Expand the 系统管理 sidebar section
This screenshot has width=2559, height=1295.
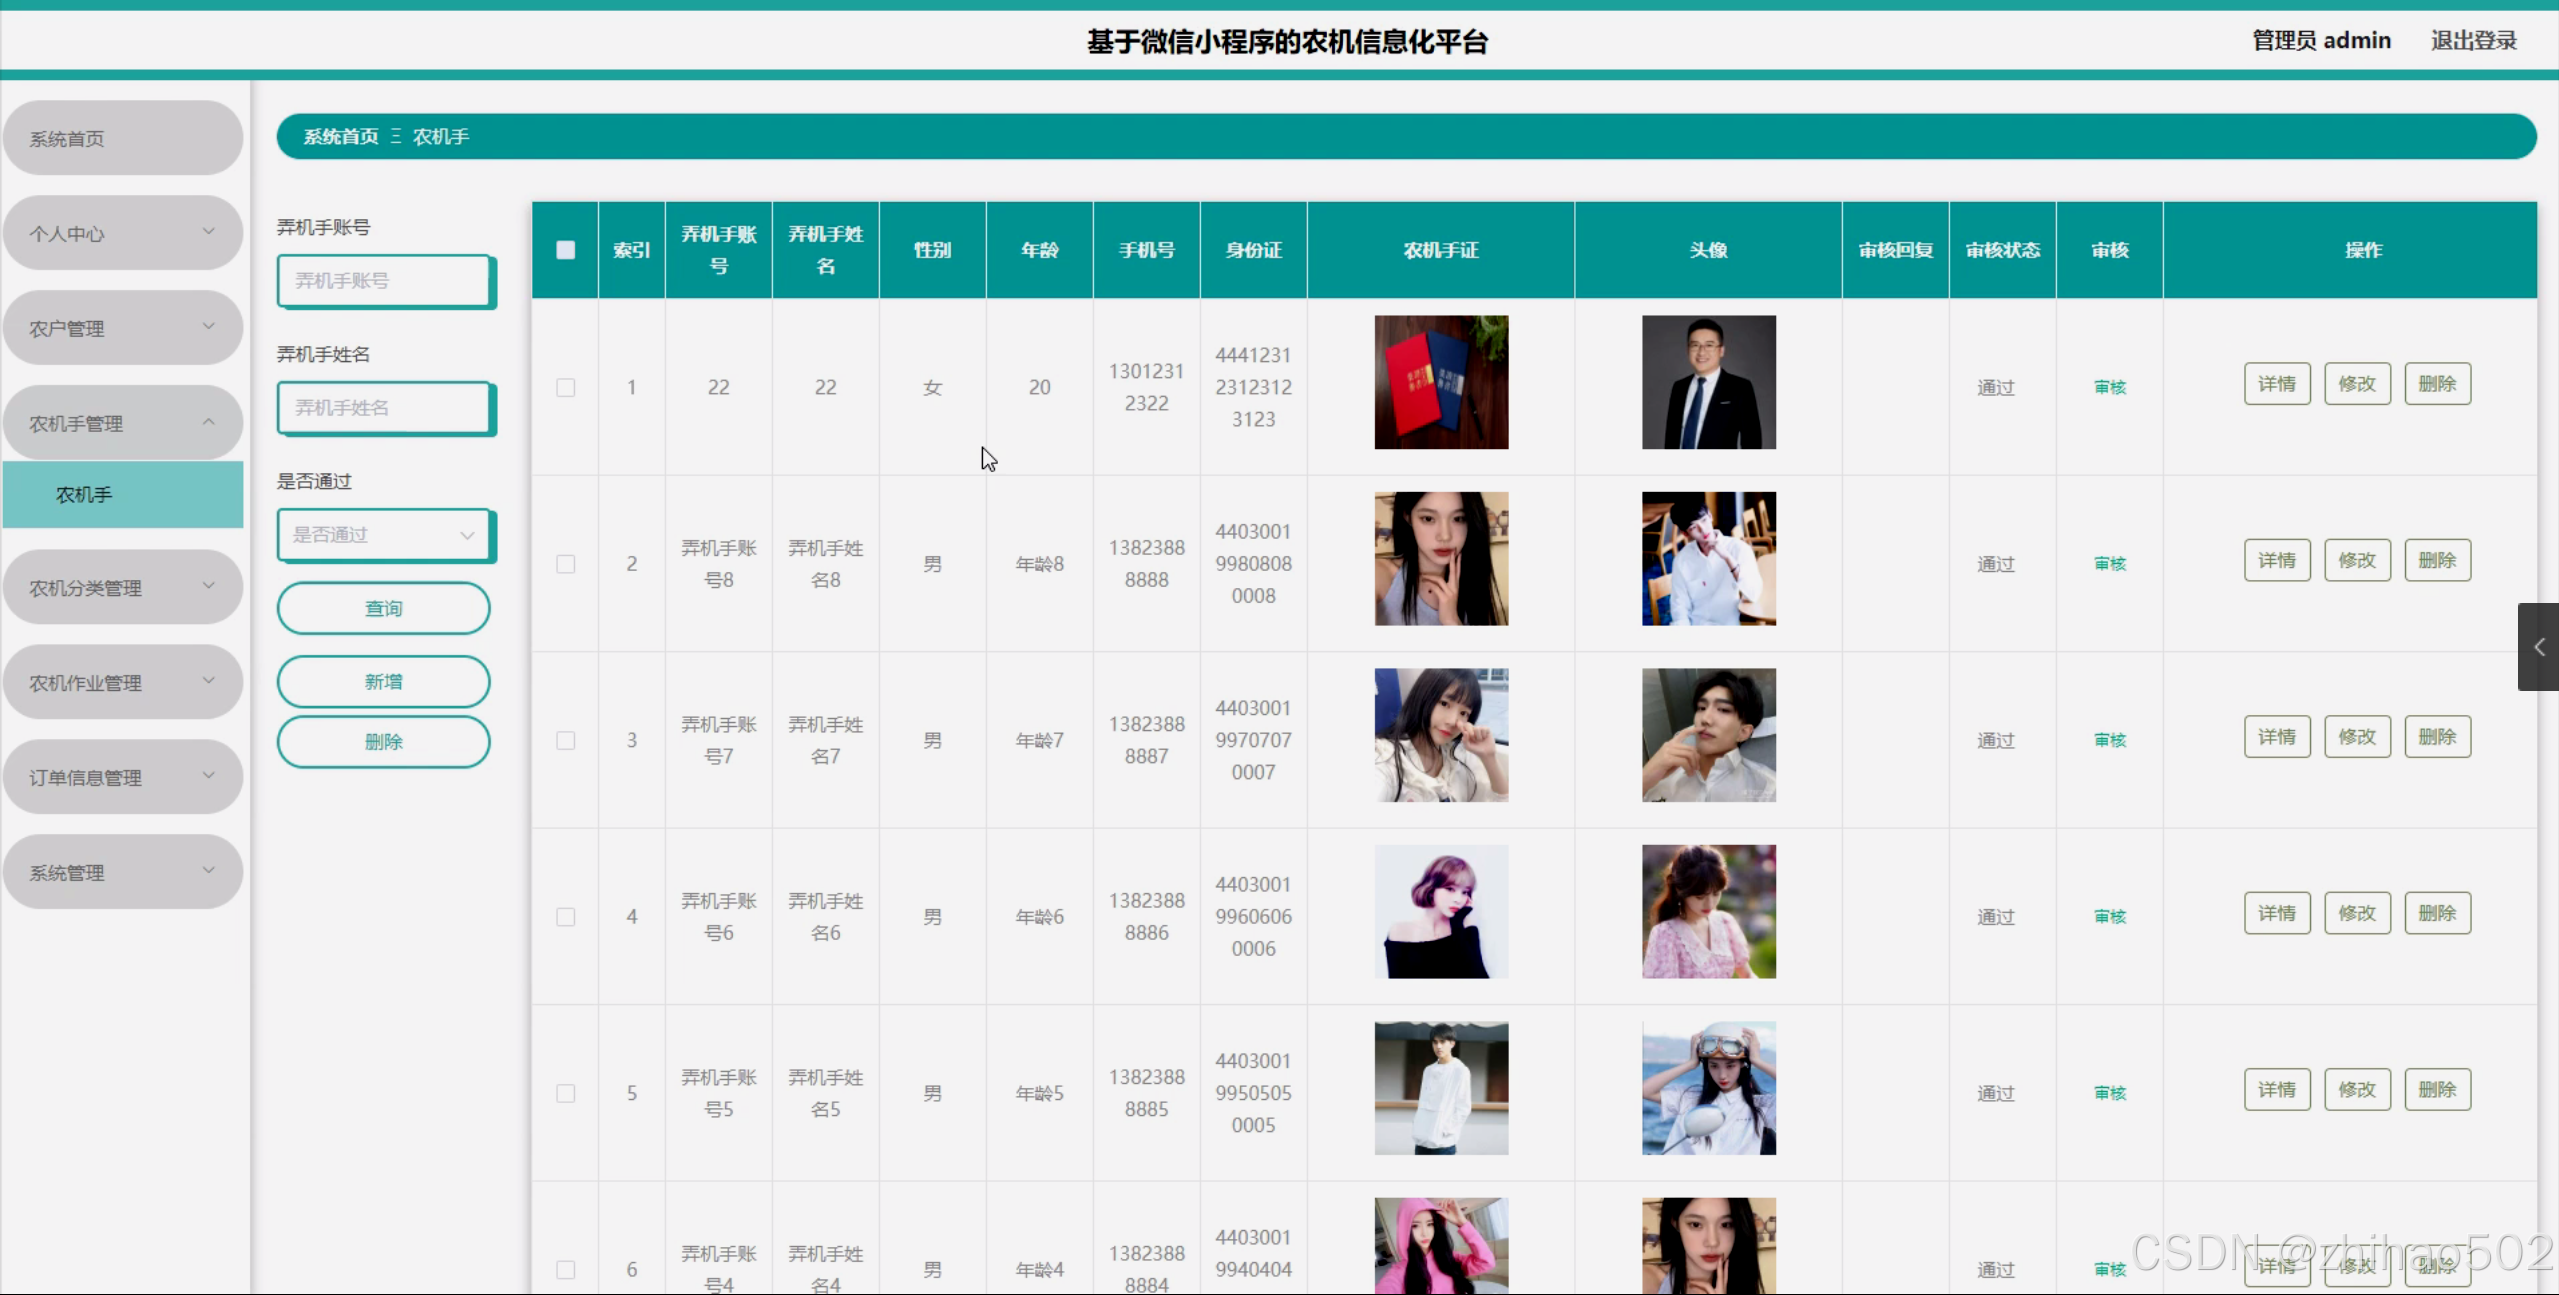pyautogui.click(x=122, y=871)
